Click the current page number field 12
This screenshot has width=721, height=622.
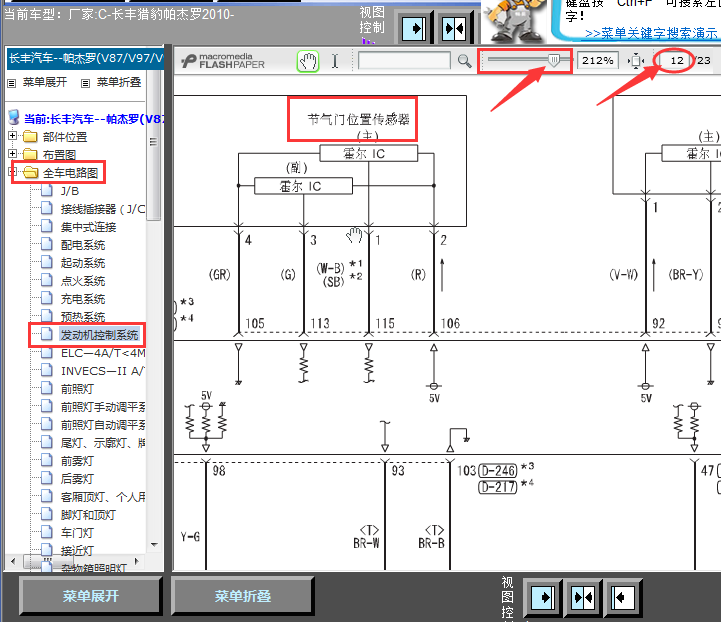676,61
